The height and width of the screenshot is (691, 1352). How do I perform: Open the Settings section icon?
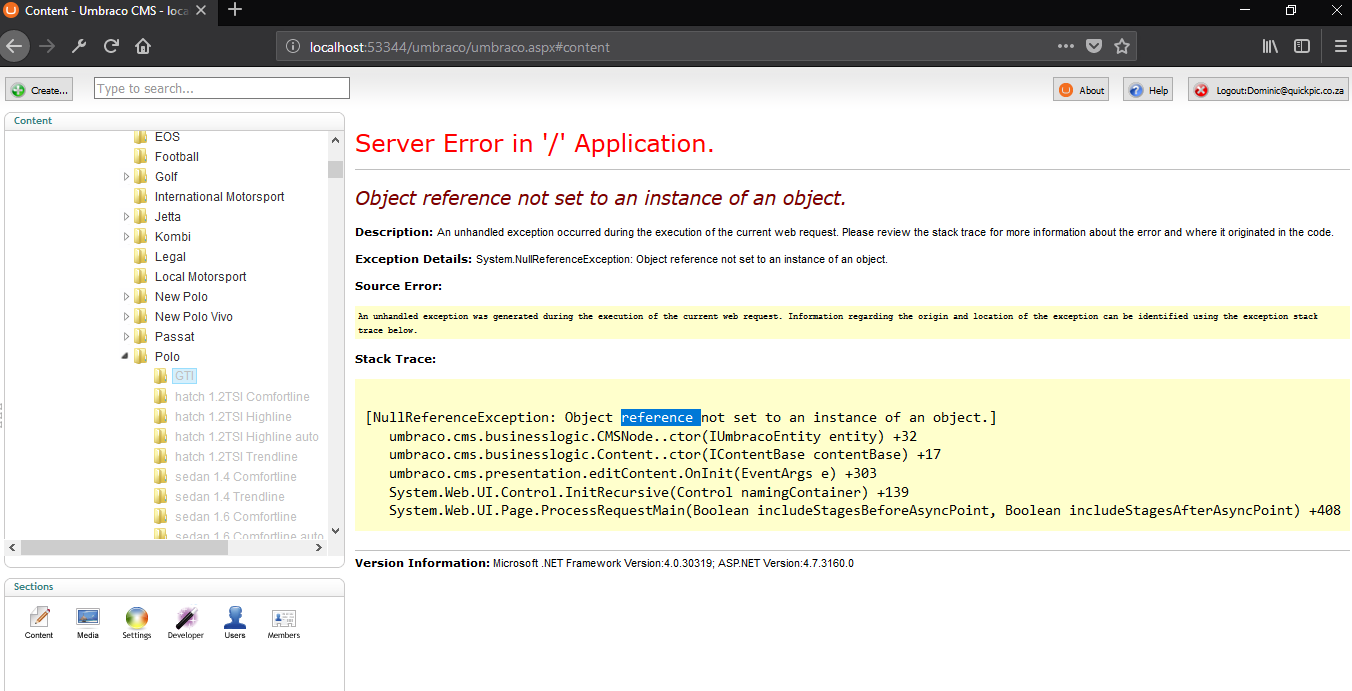pyautogui.click(x=137, y=622)
